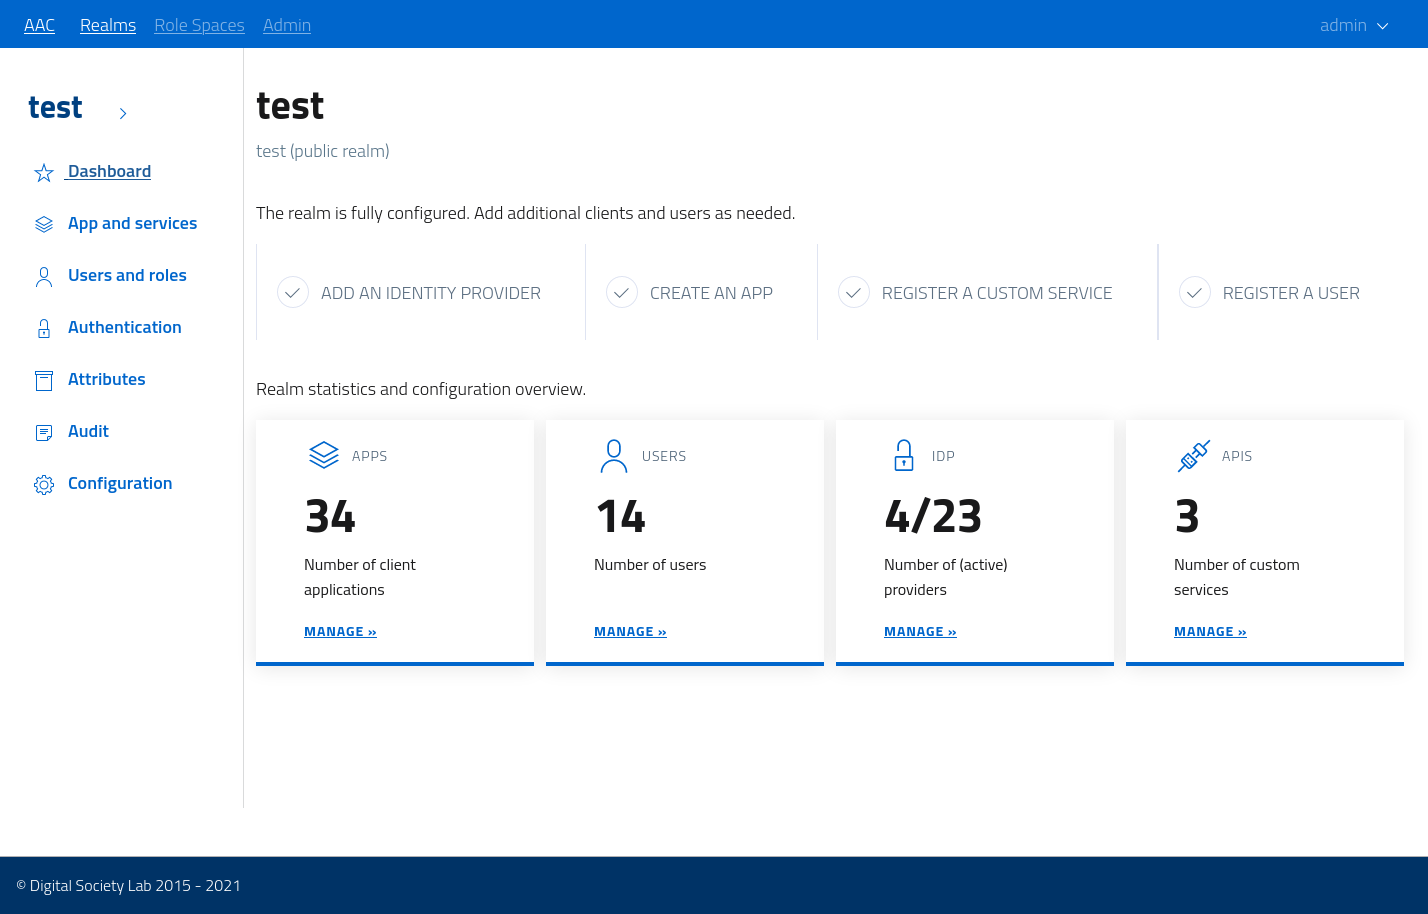Click the Dashboard star icon

(x=44, y=173)
